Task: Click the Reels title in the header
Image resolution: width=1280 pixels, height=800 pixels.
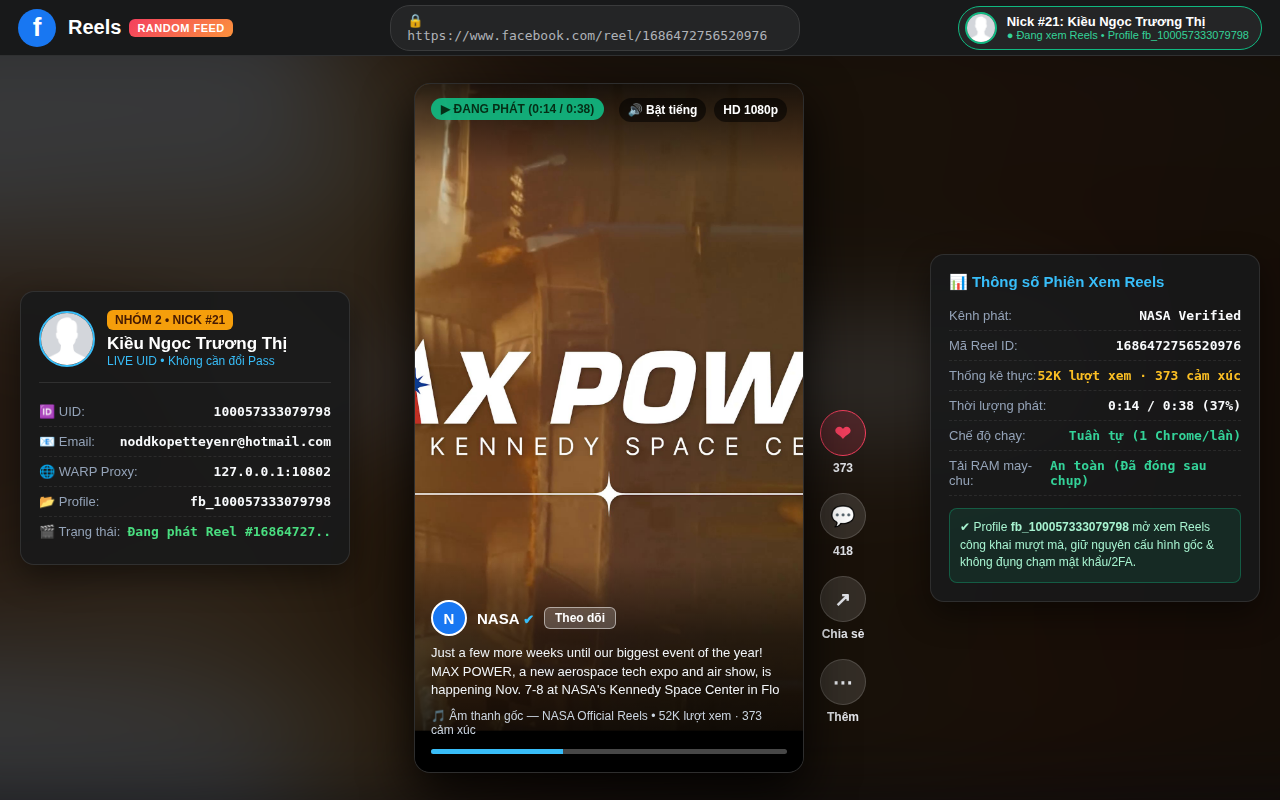Action: (x=95, y=28)
